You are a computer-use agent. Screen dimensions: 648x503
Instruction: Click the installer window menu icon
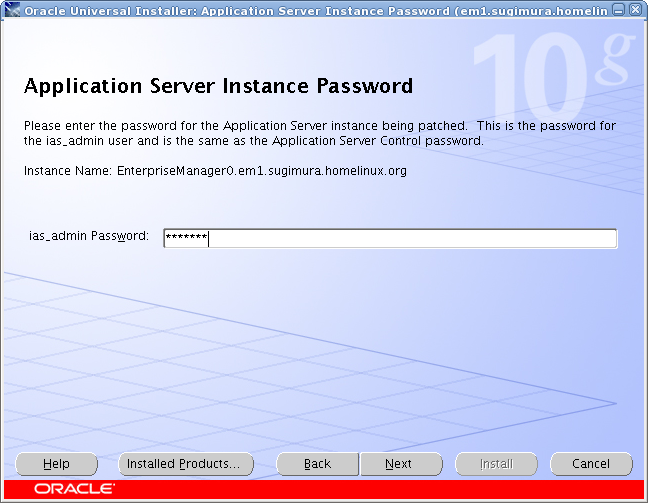(x=12, y=10)
